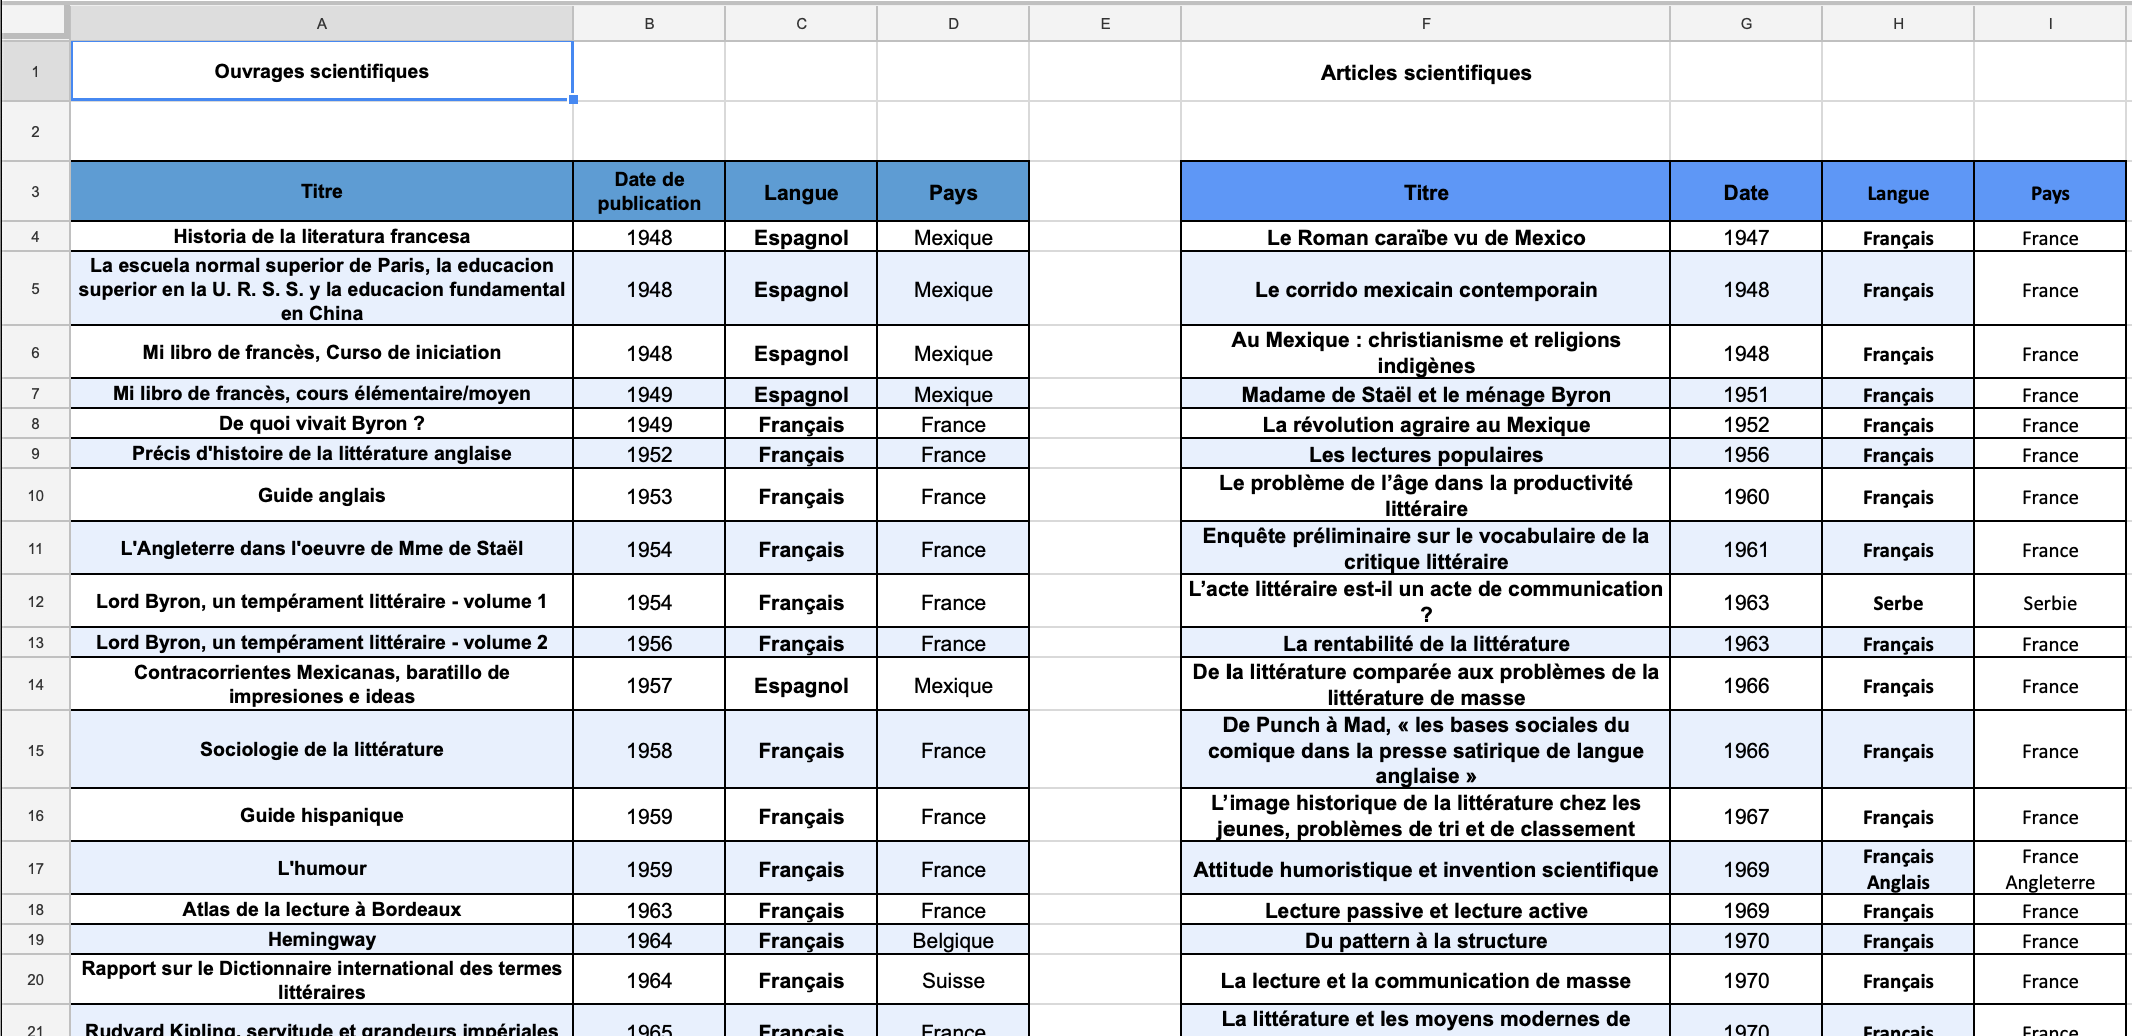The width and height of the screenshot is (2132, 1036).
Task: Select the 'Guide hispanique' cell
Action: (321, 815)
